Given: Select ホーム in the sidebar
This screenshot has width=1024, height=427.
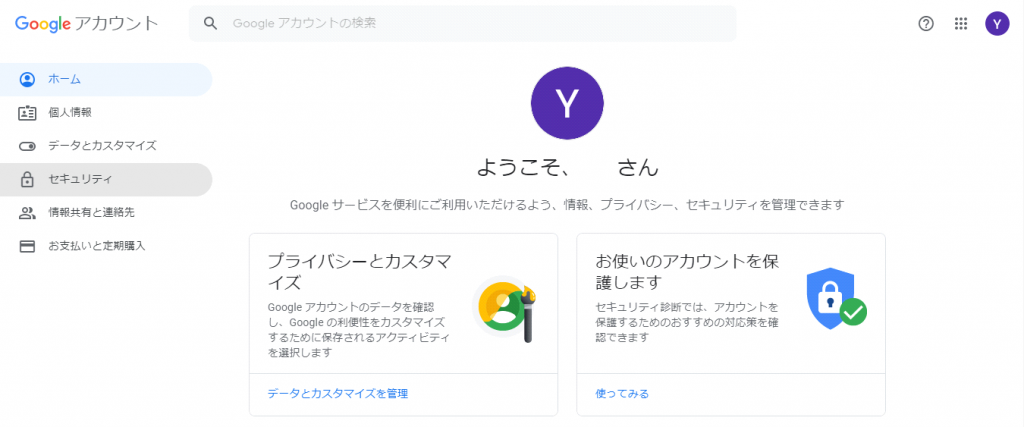Looking at the screenshot, I should point(106,80).
